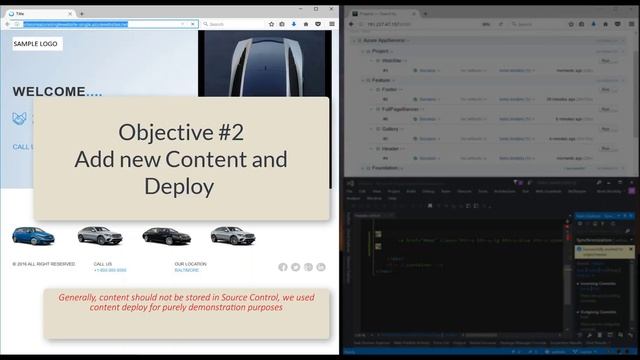Open the Edit menu in Visual Studio
Image resolution: width=640 pixels, height=360 pixels.
362,191
